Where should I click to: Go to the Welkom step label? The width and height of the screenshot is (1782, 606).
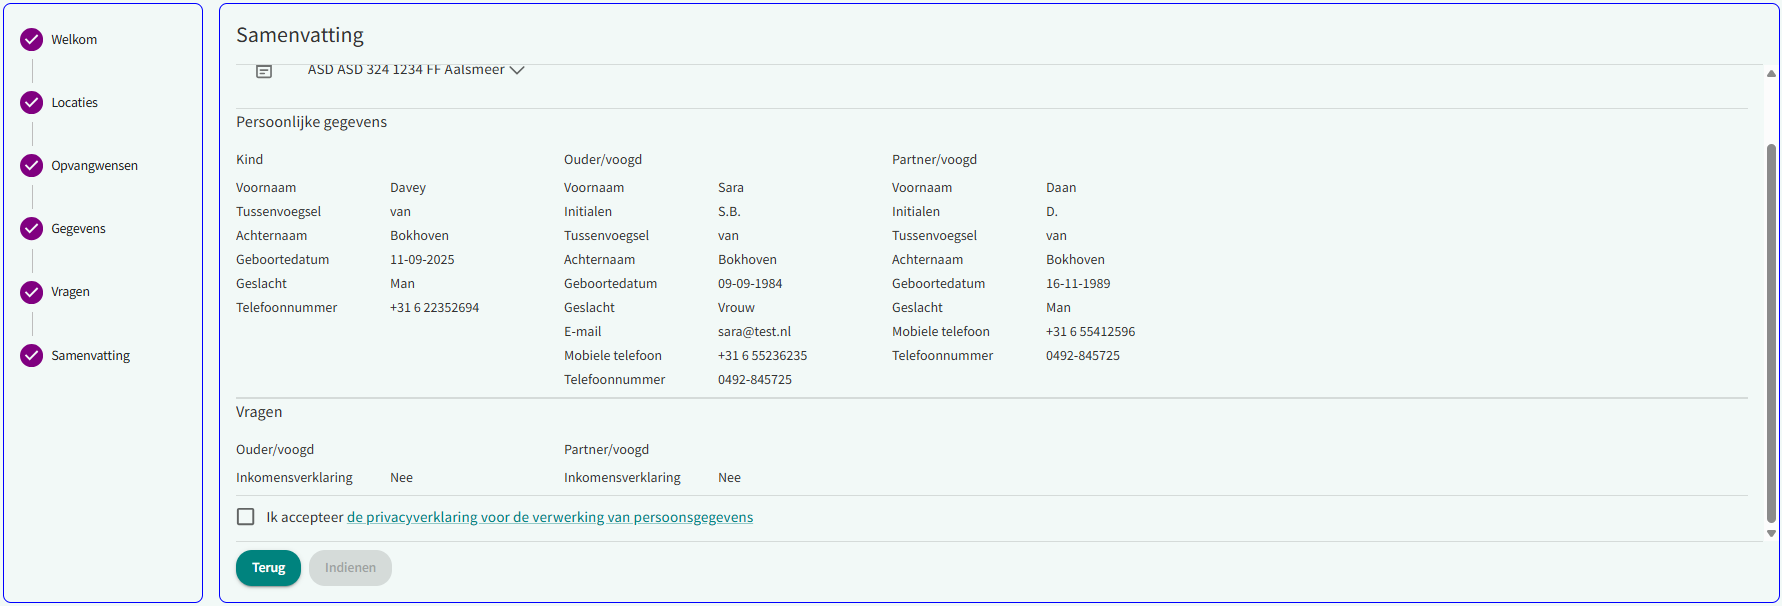coord(74,40)
